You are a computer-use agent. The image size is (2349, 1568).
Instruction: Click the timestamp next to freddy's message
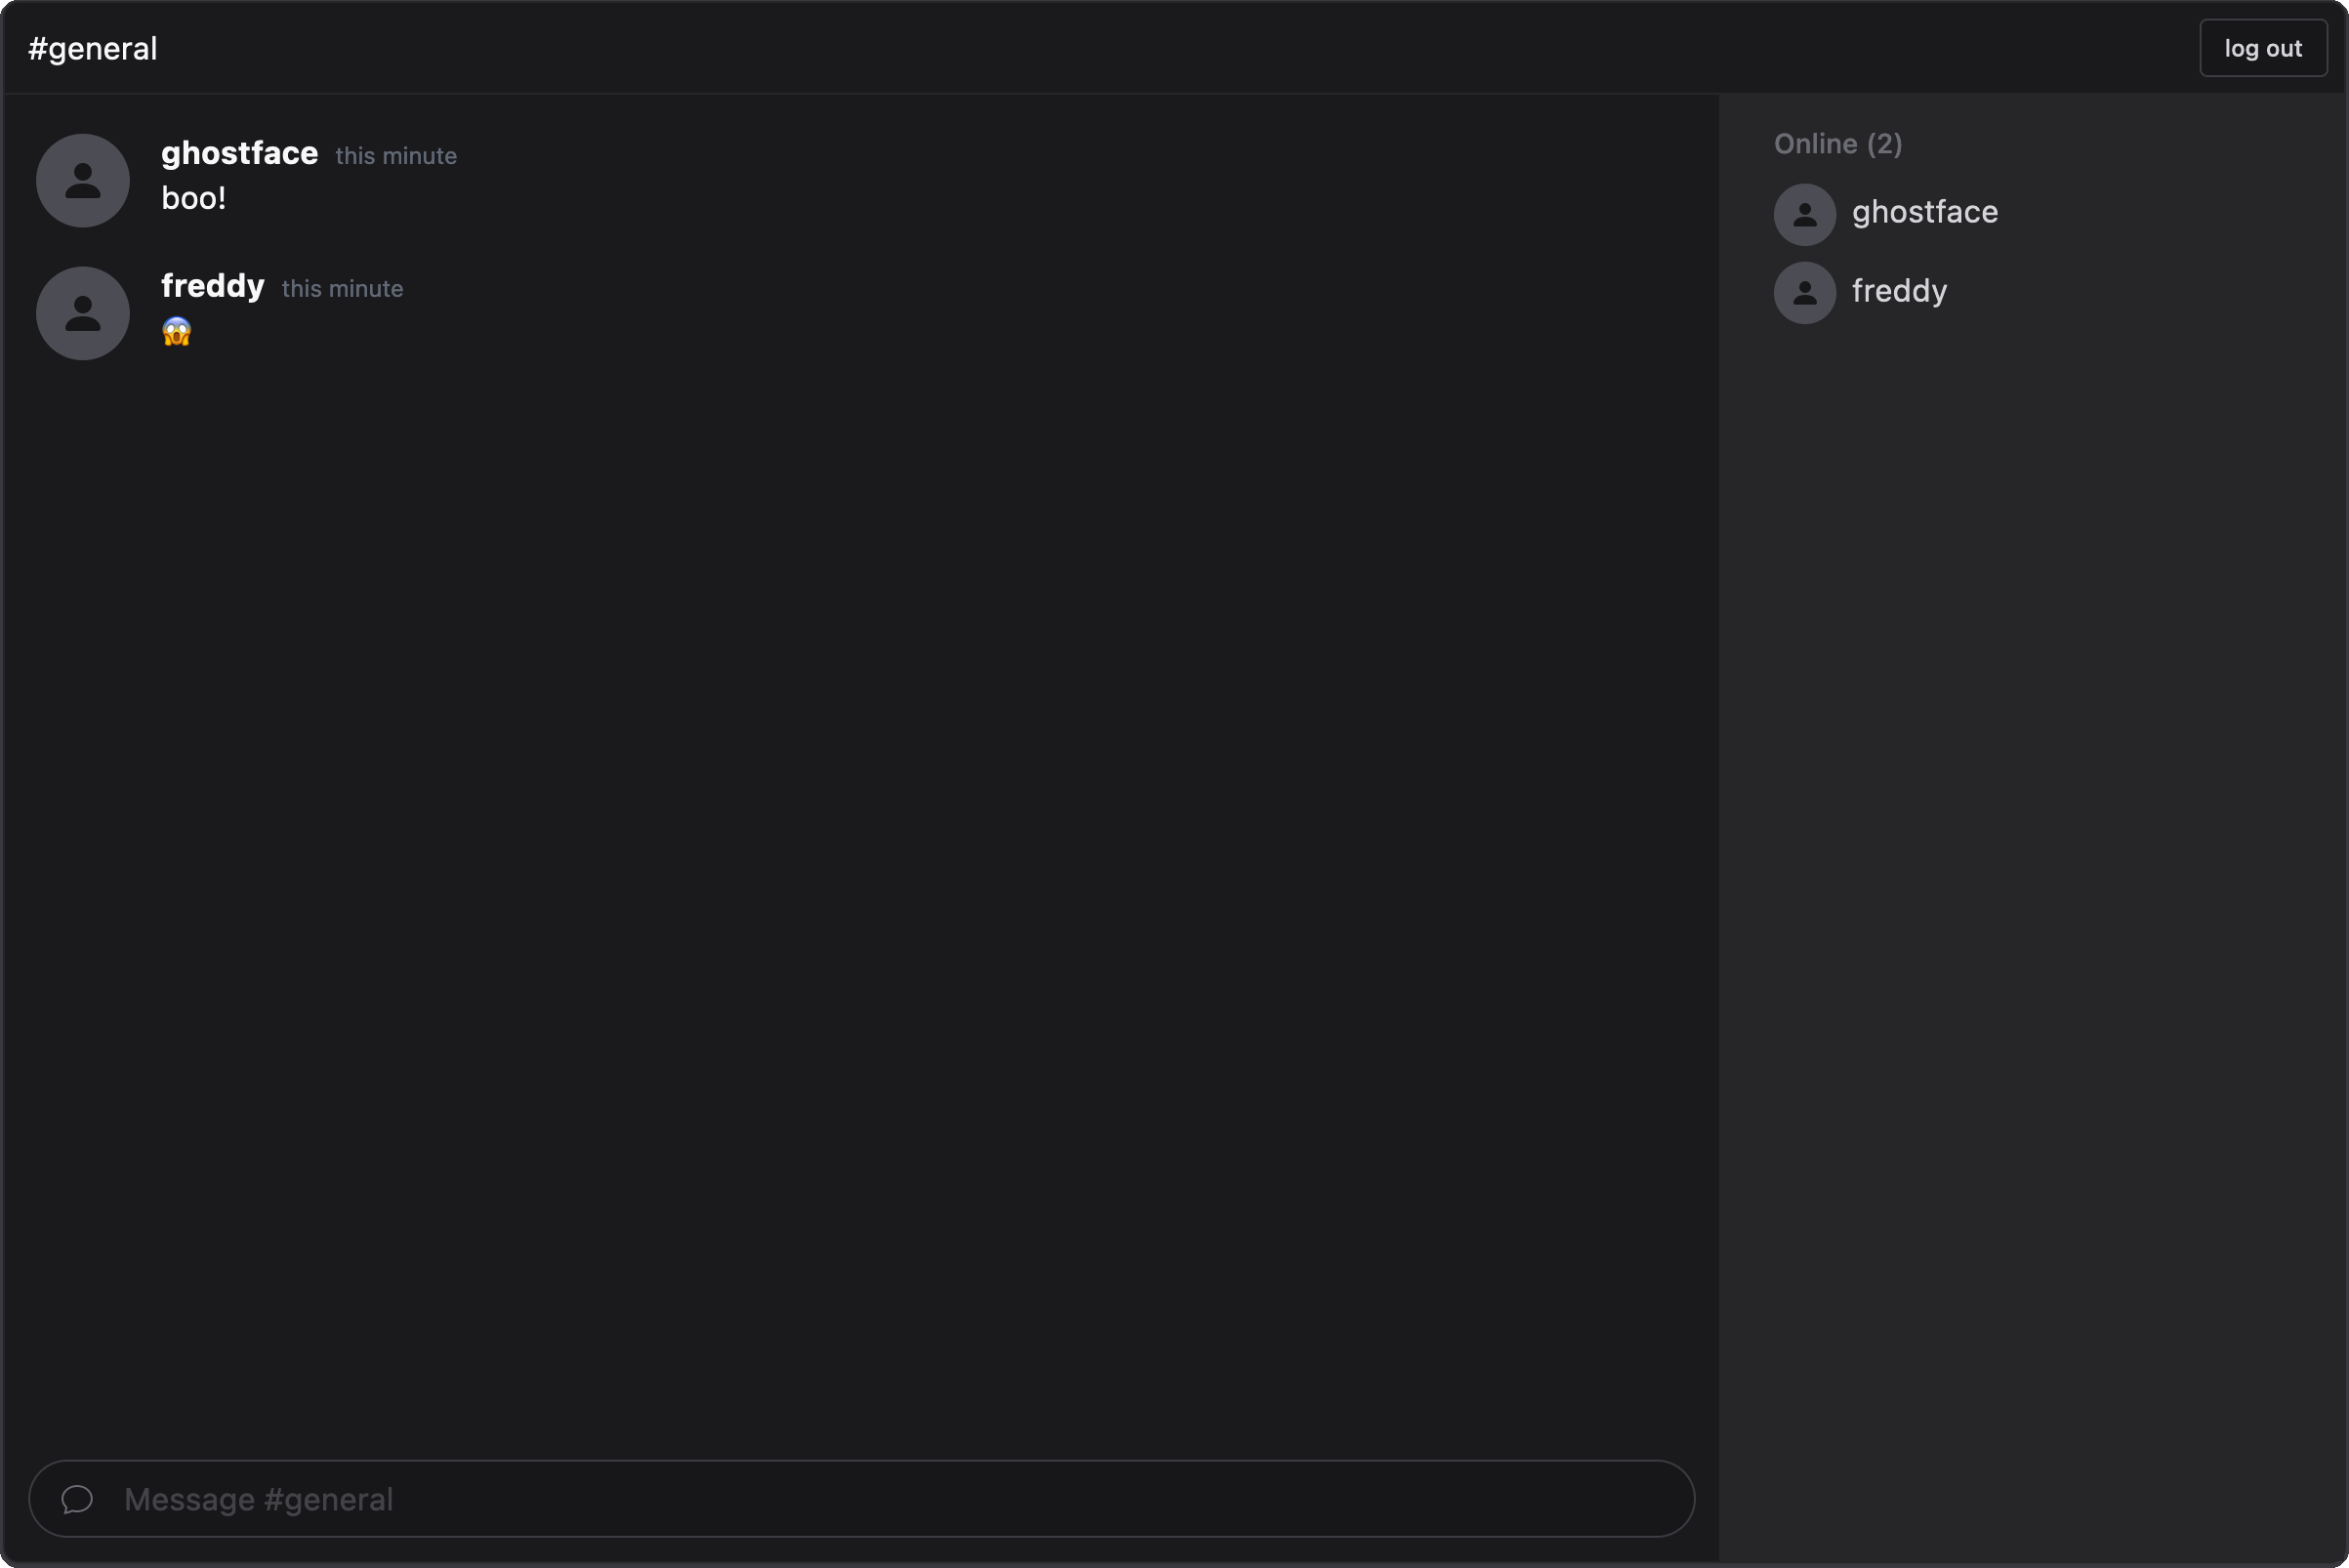click(x=342, y=289)
